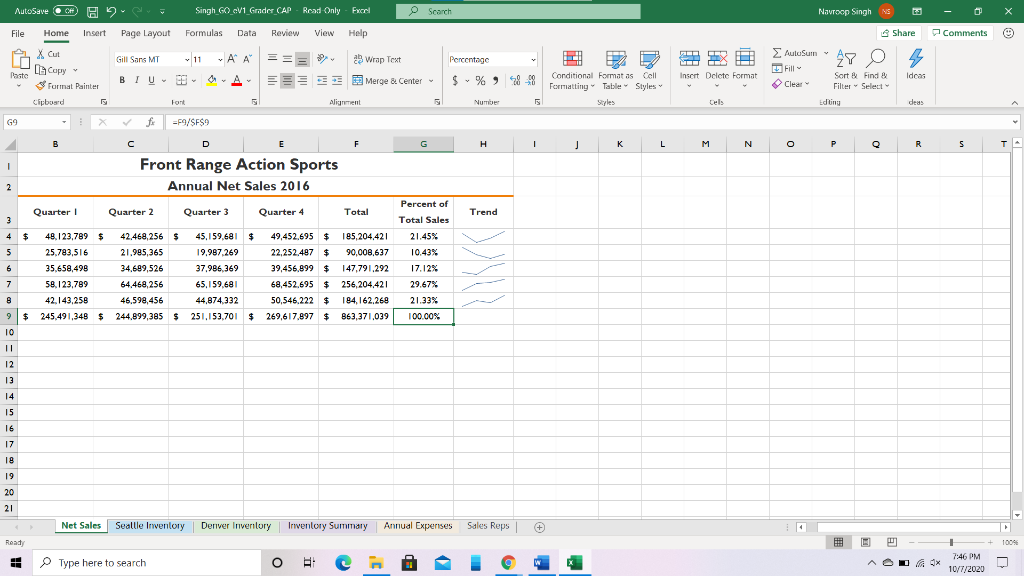
Task: Click the Share button
Action: (898, 32)
